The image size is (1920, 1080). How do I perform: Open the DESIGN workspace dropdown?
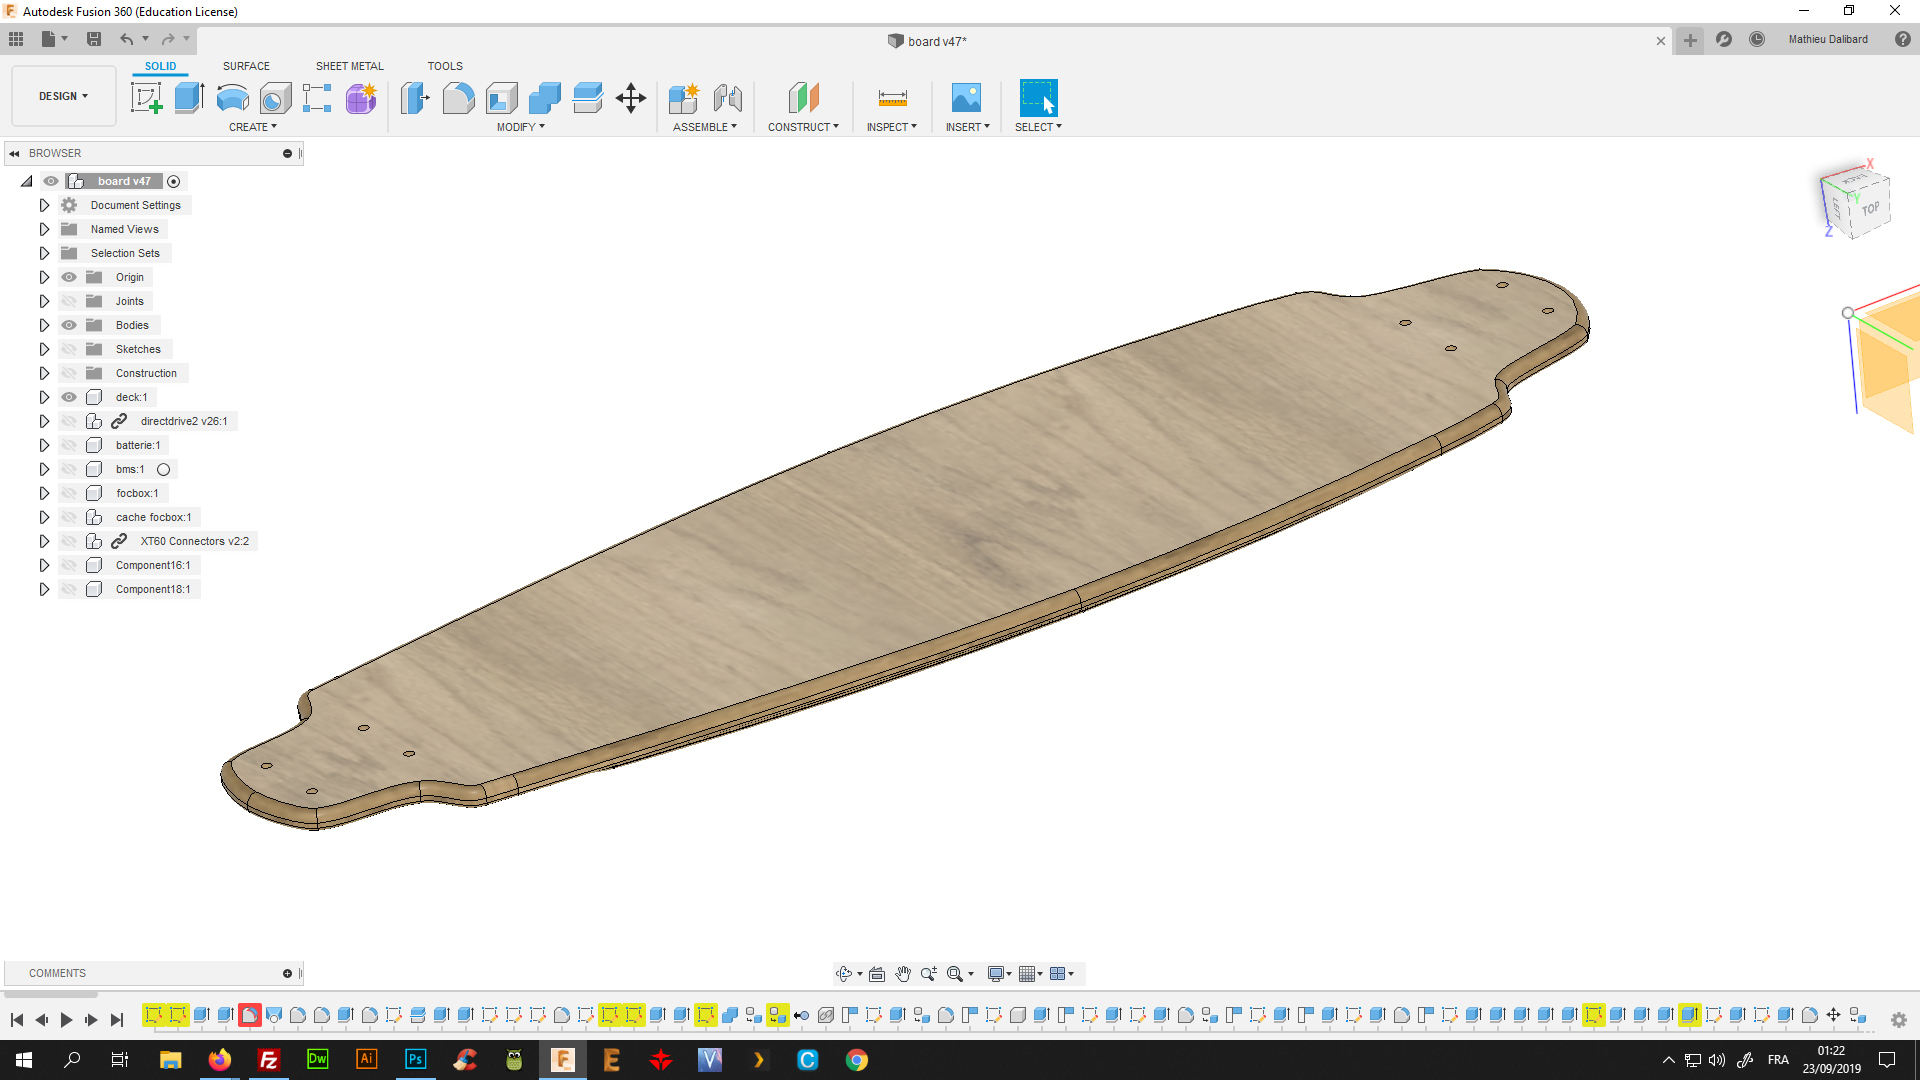coord(64,96)
